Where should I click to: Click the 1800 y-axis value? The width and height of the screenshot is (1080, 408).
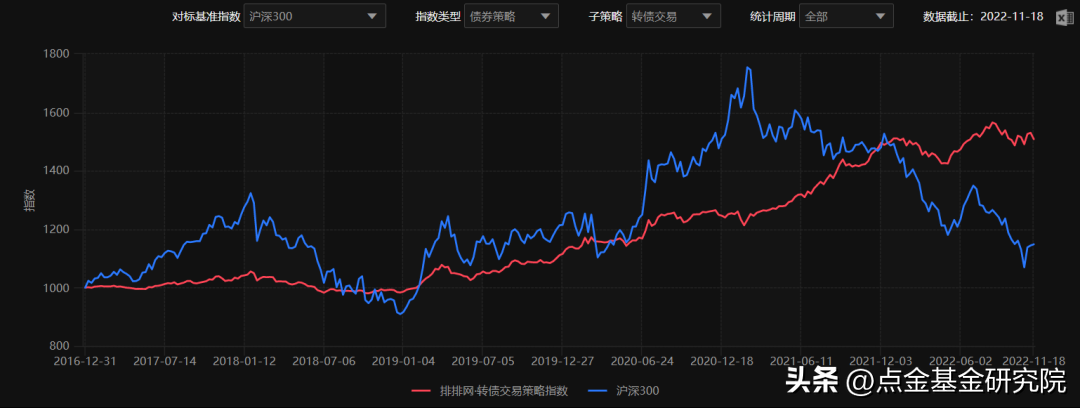pyautogui.click(x=58, y=54)
